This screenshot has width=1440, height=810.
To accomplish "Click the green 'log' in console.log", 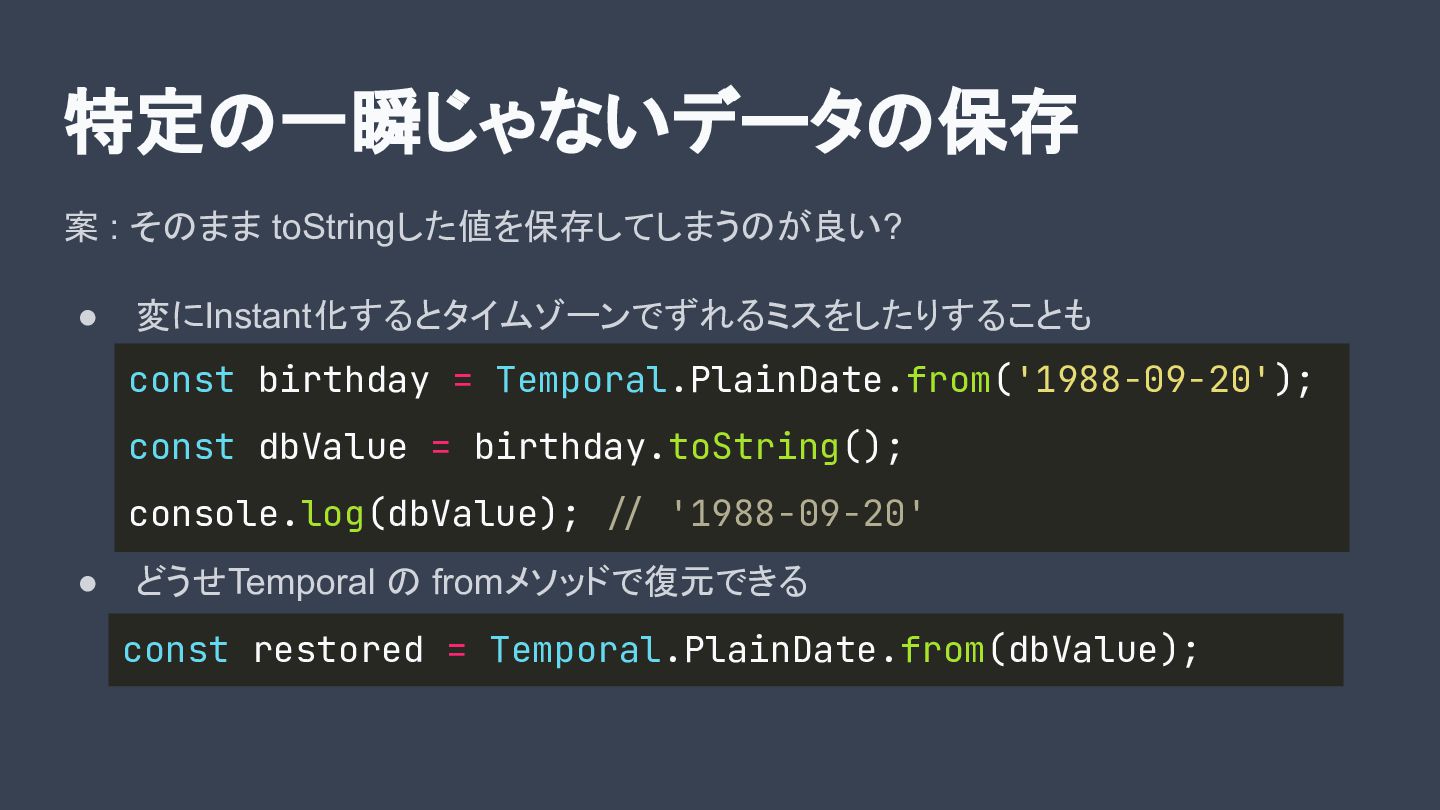I will click(x=333, y=514).
